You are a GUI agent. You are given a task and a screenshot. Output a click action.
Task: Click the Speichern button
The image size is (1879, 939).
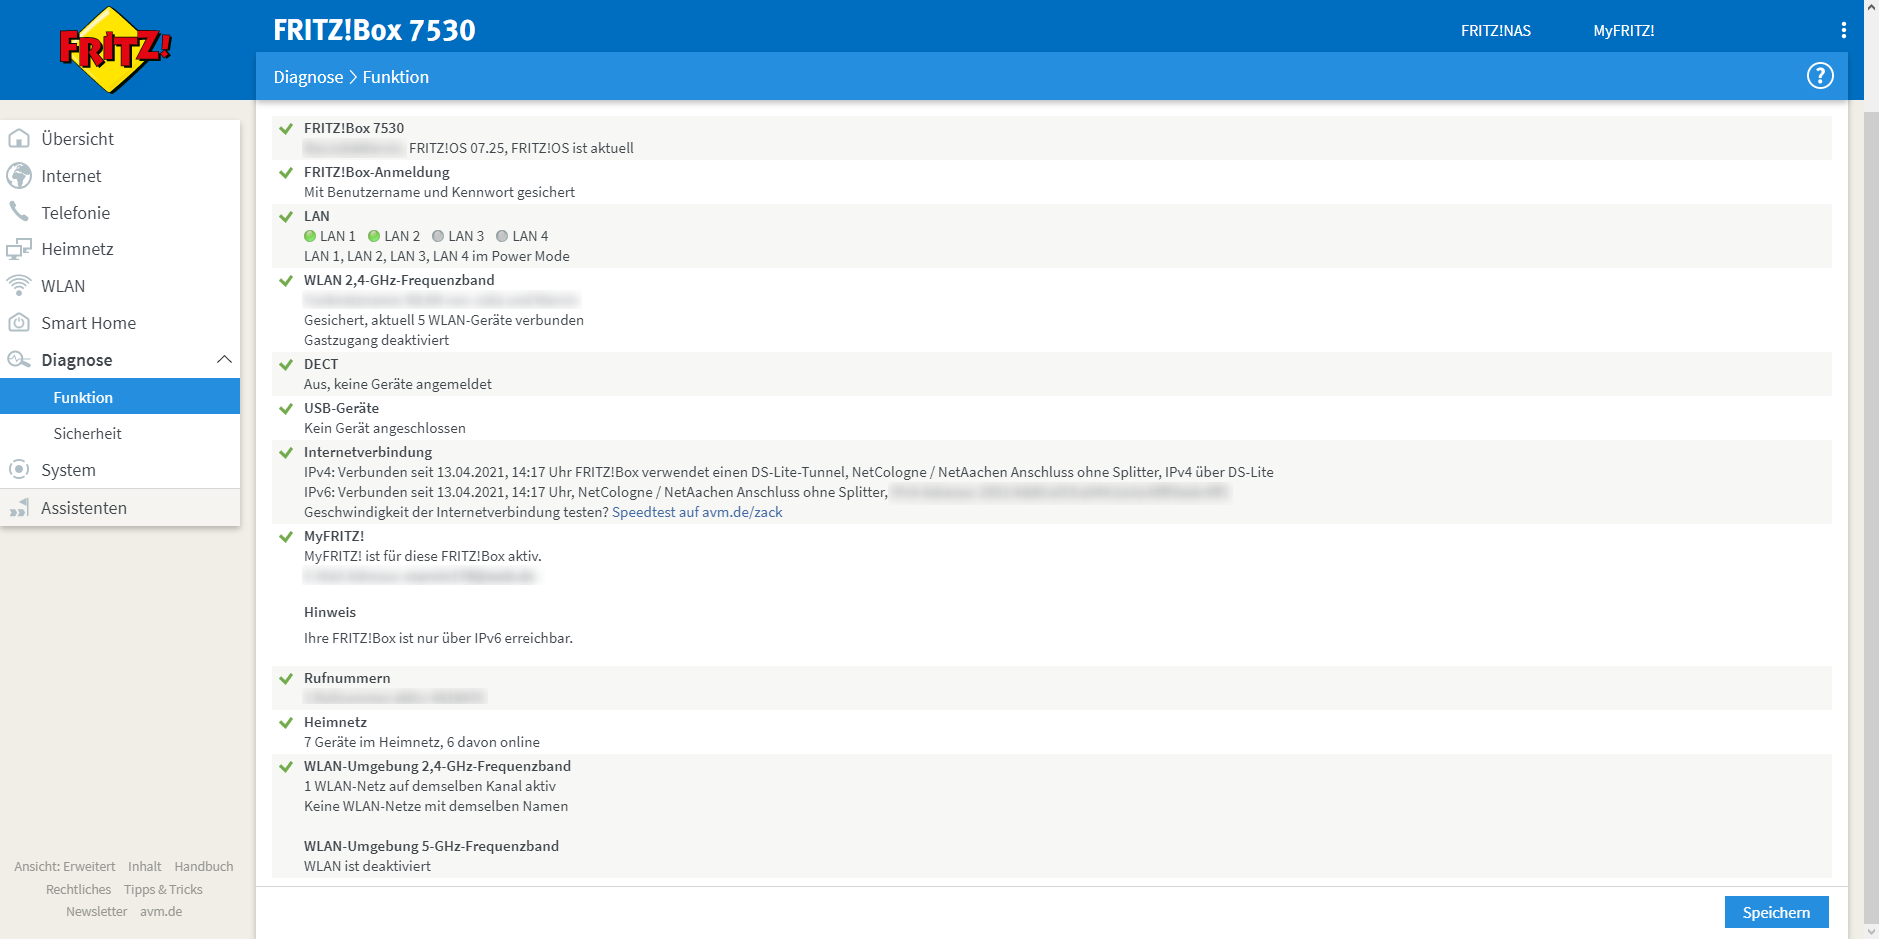(1776, 912)
